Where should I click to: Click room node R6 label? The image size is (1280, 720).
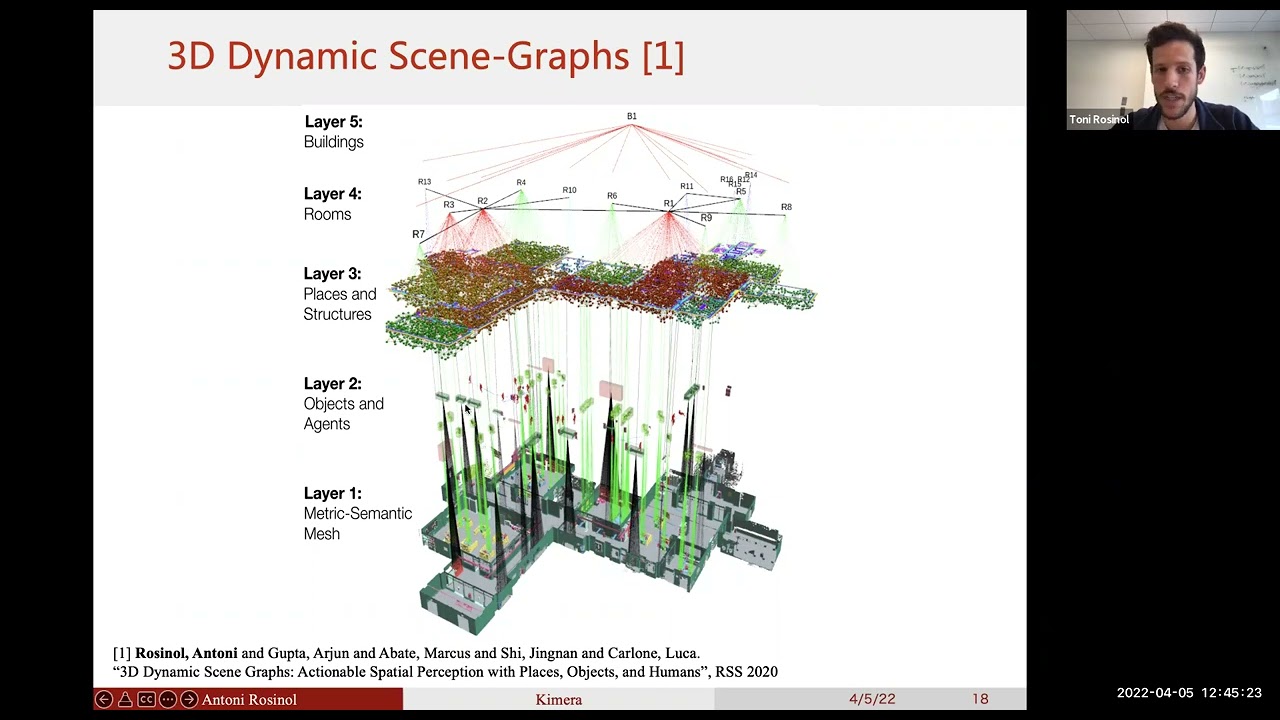click(x=612, y=196)
